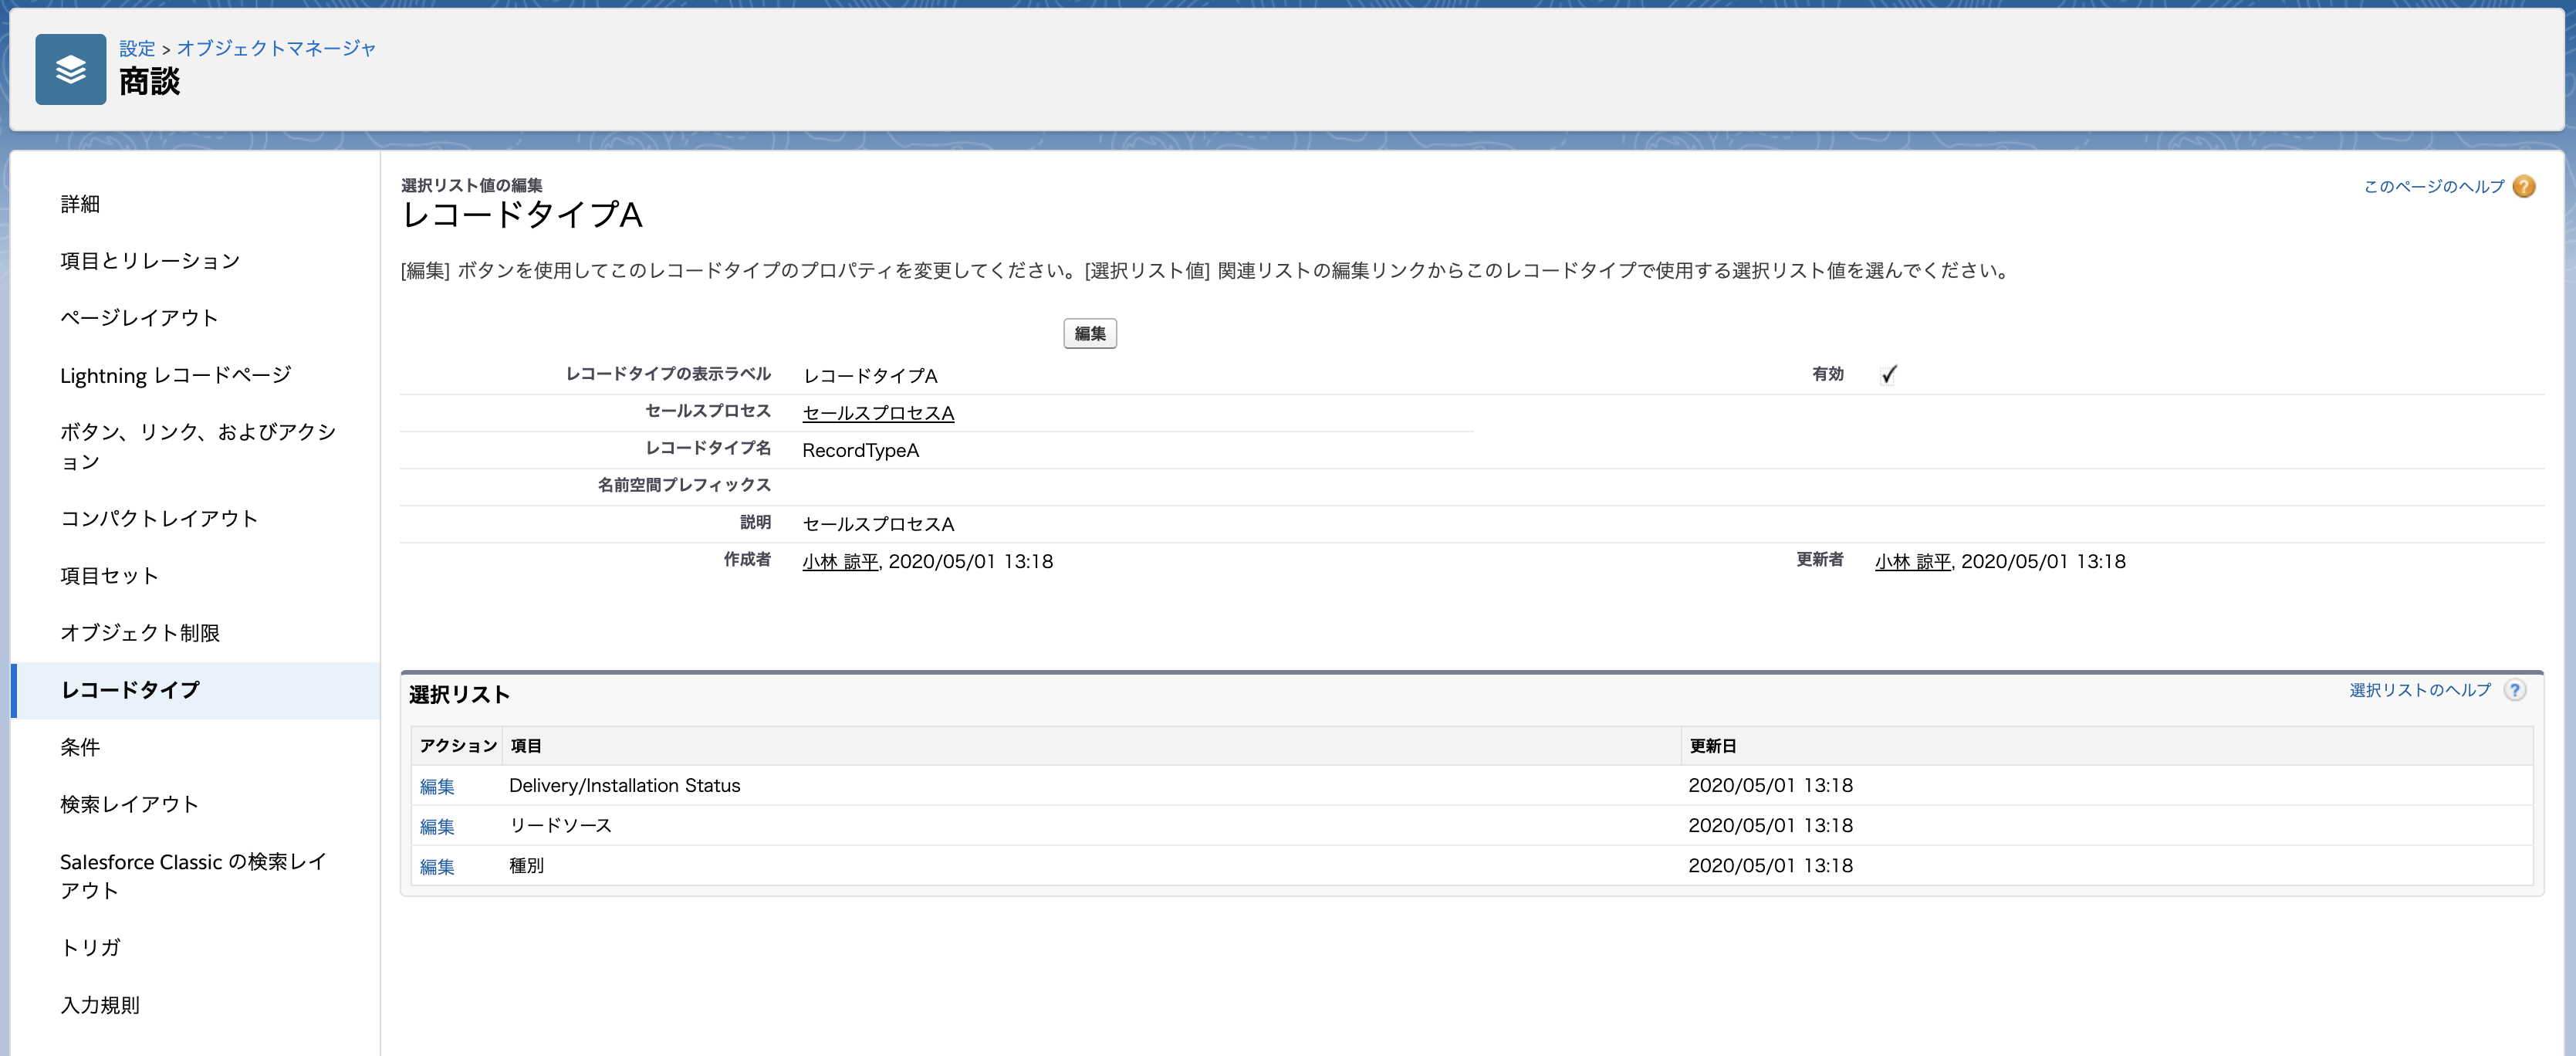The image size is (2576, 1056).
Task: Open オブジェクトマネージャ from the breadcrumb
Action: 277,48
